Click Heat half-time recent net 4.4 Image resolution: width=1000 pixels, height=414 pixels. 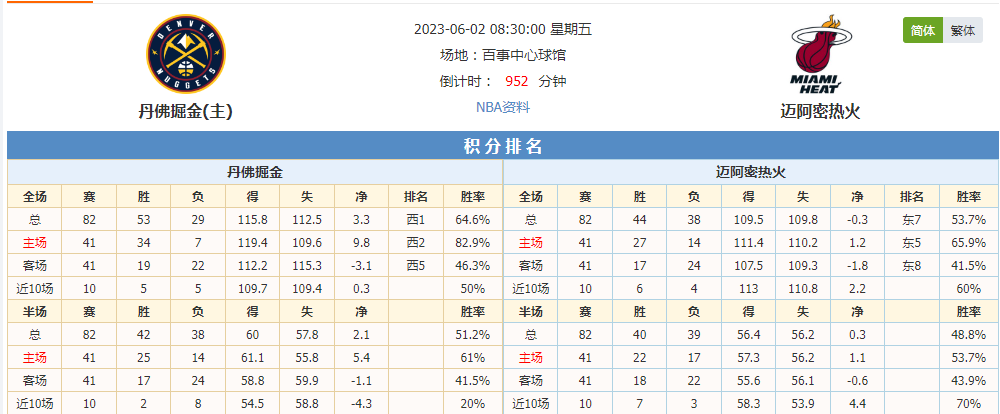tap(857, 404)
